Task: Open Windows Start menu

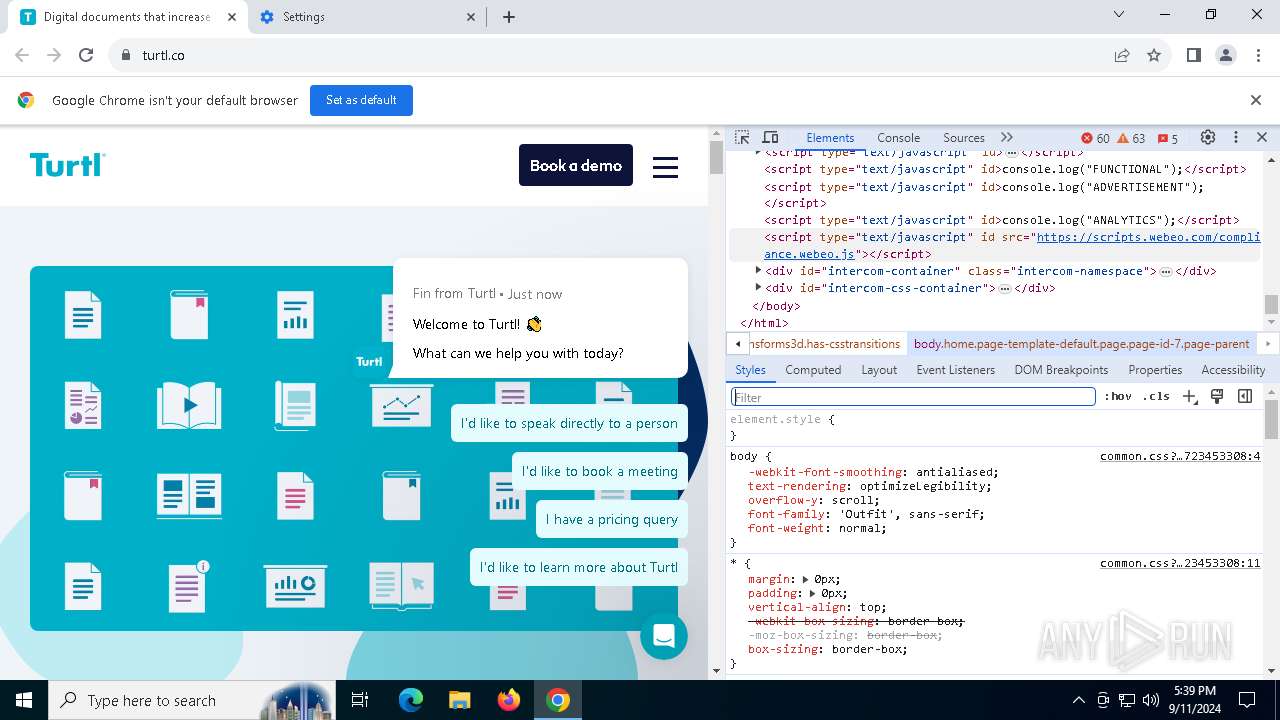Action: [24, 700]
